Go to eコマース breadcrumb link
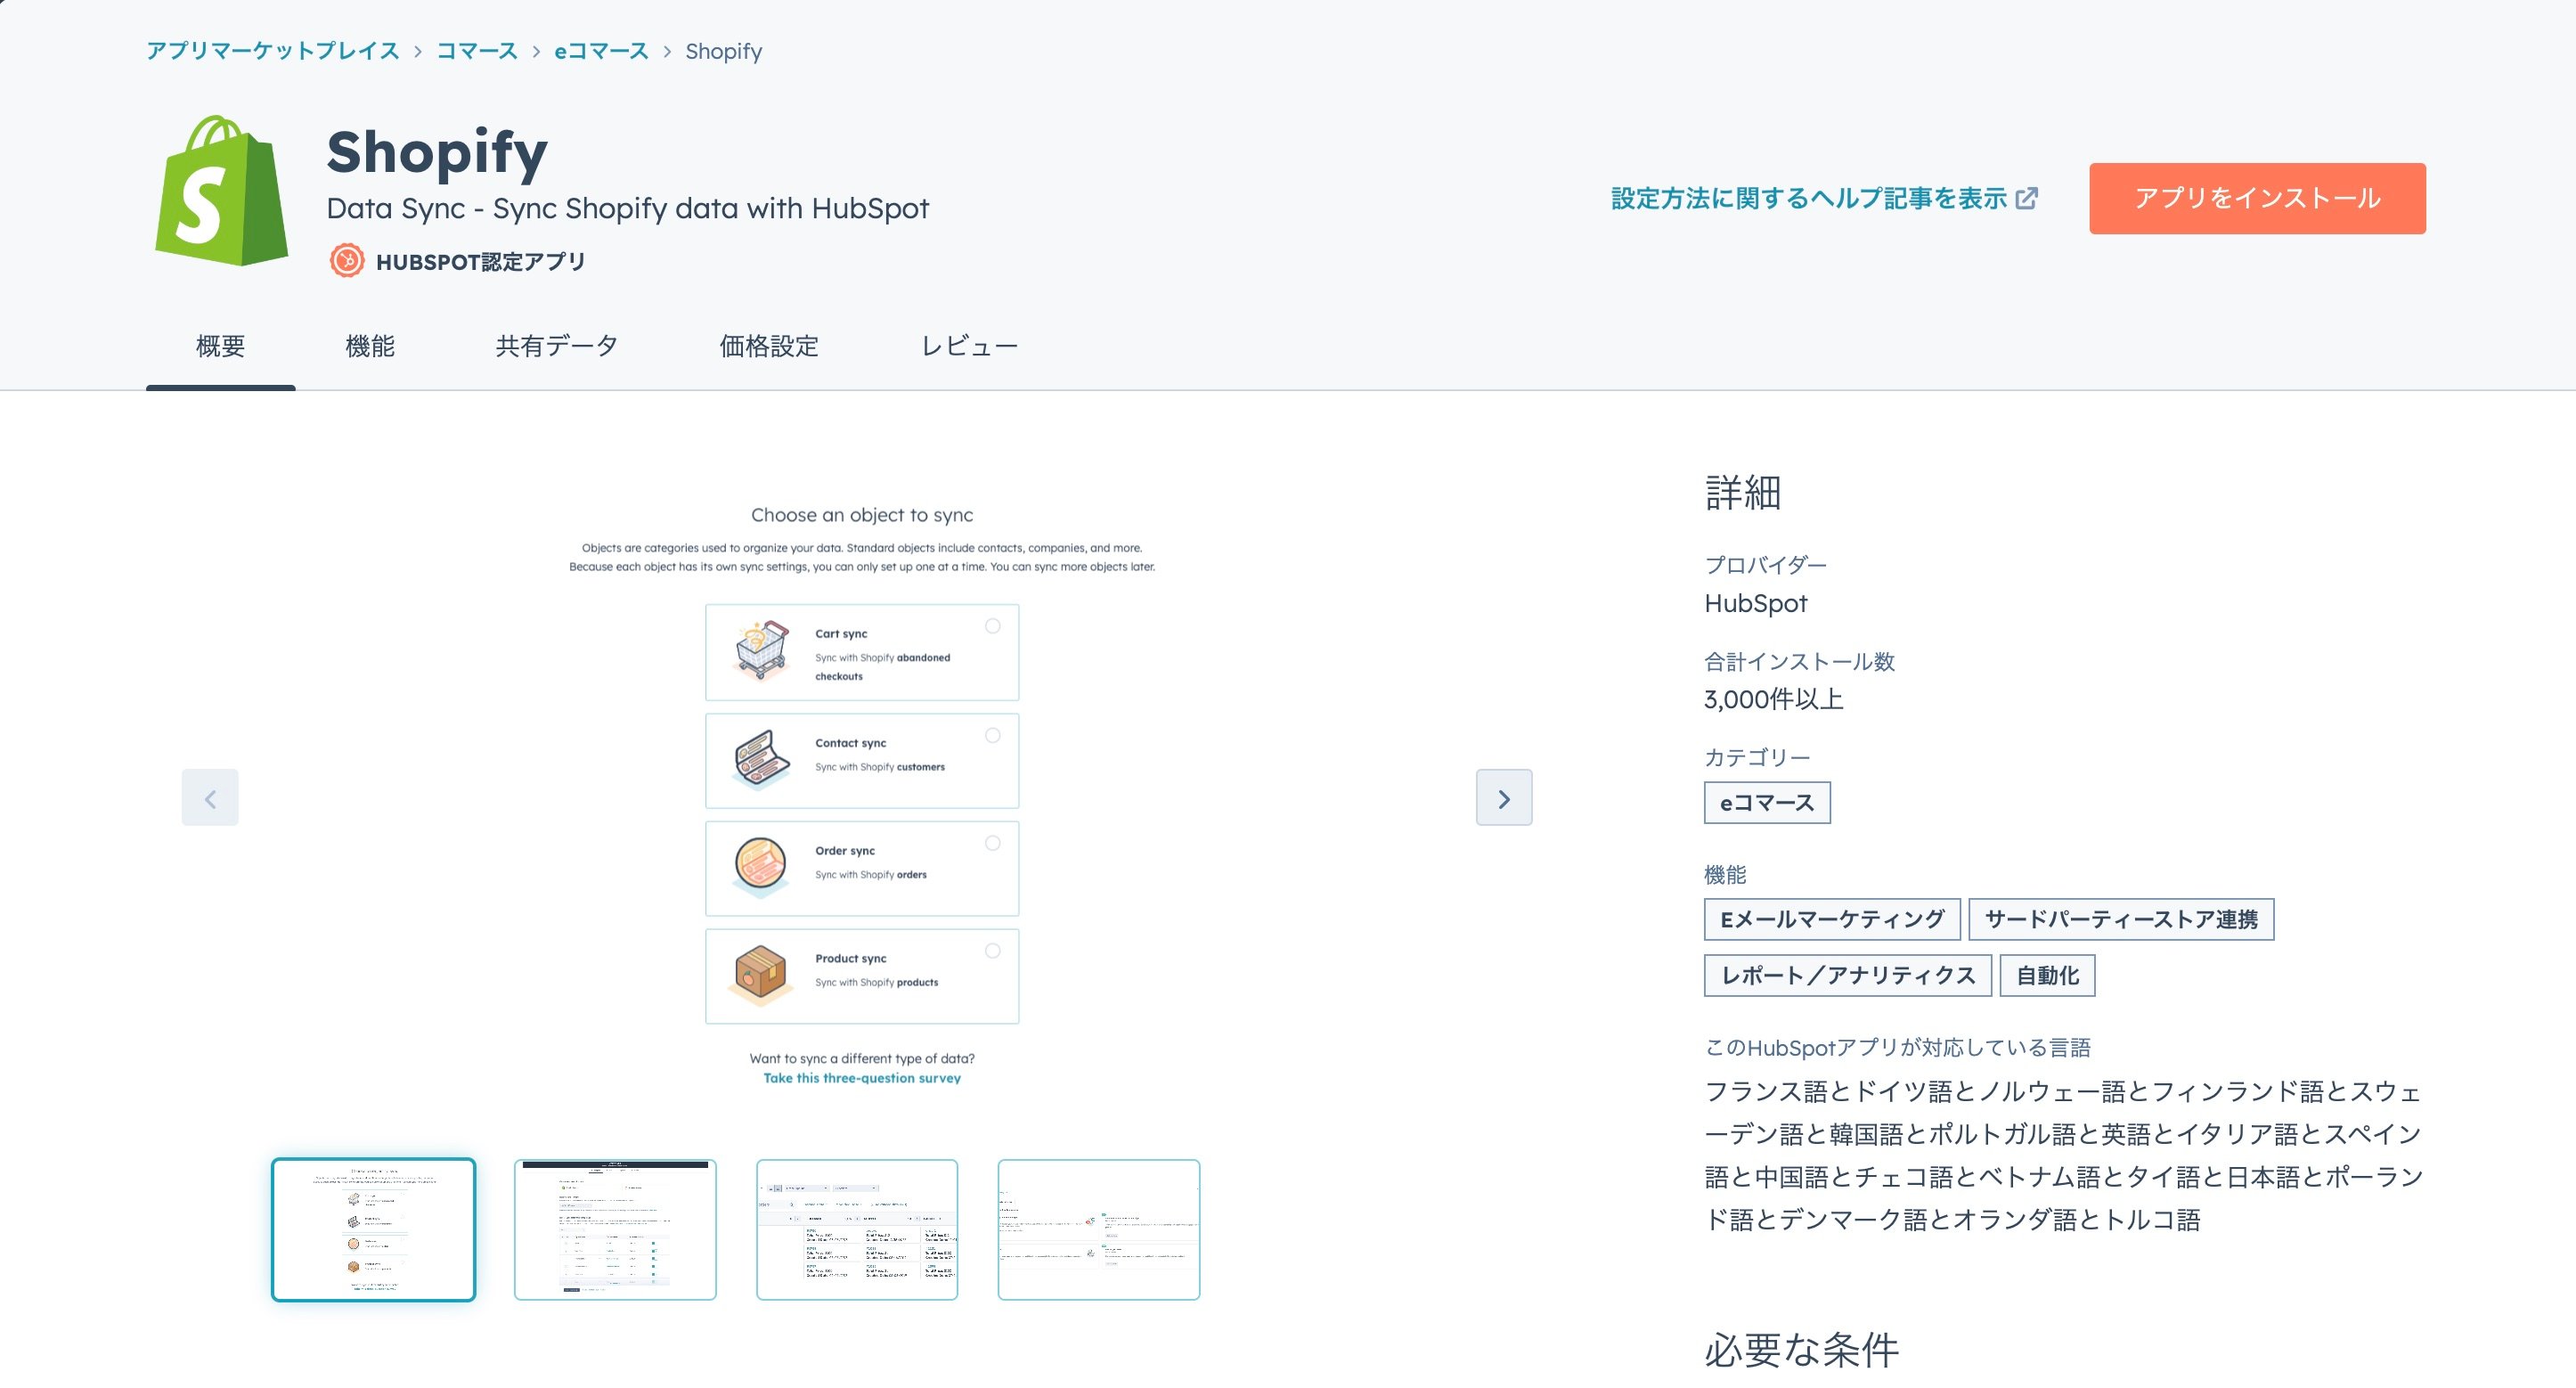The height and width of the screenshot is (1388, 2576). (x=601, y=51)
